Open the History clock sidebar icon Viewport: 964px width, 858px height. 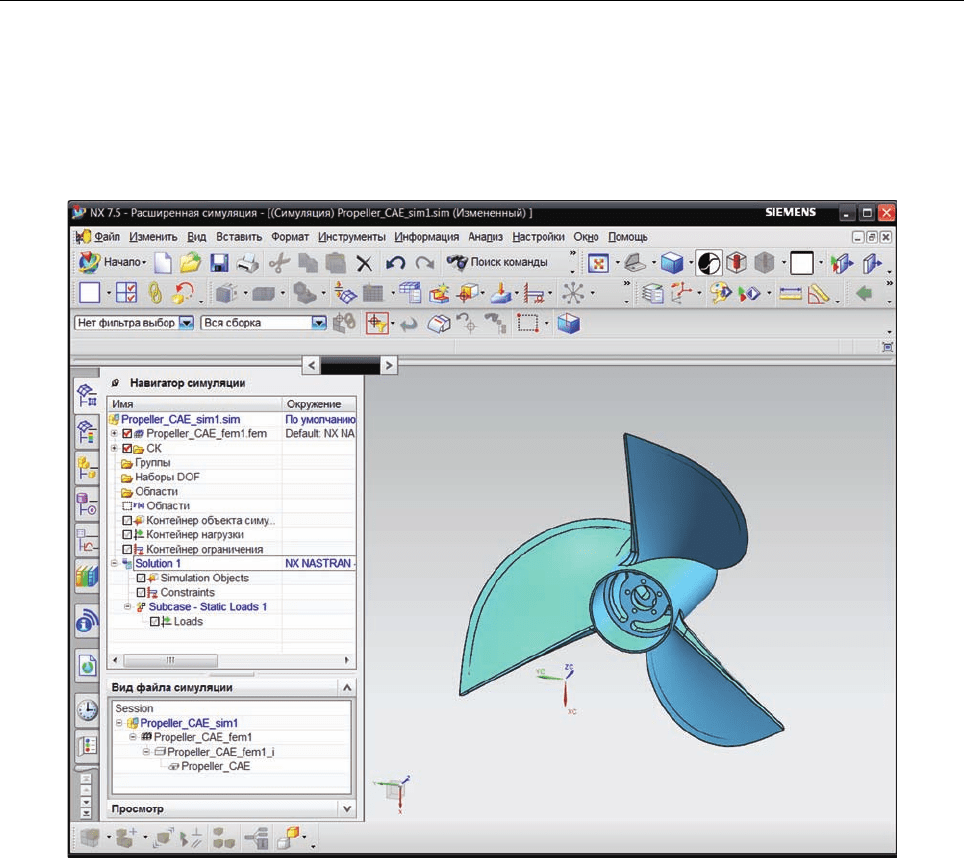87,710
